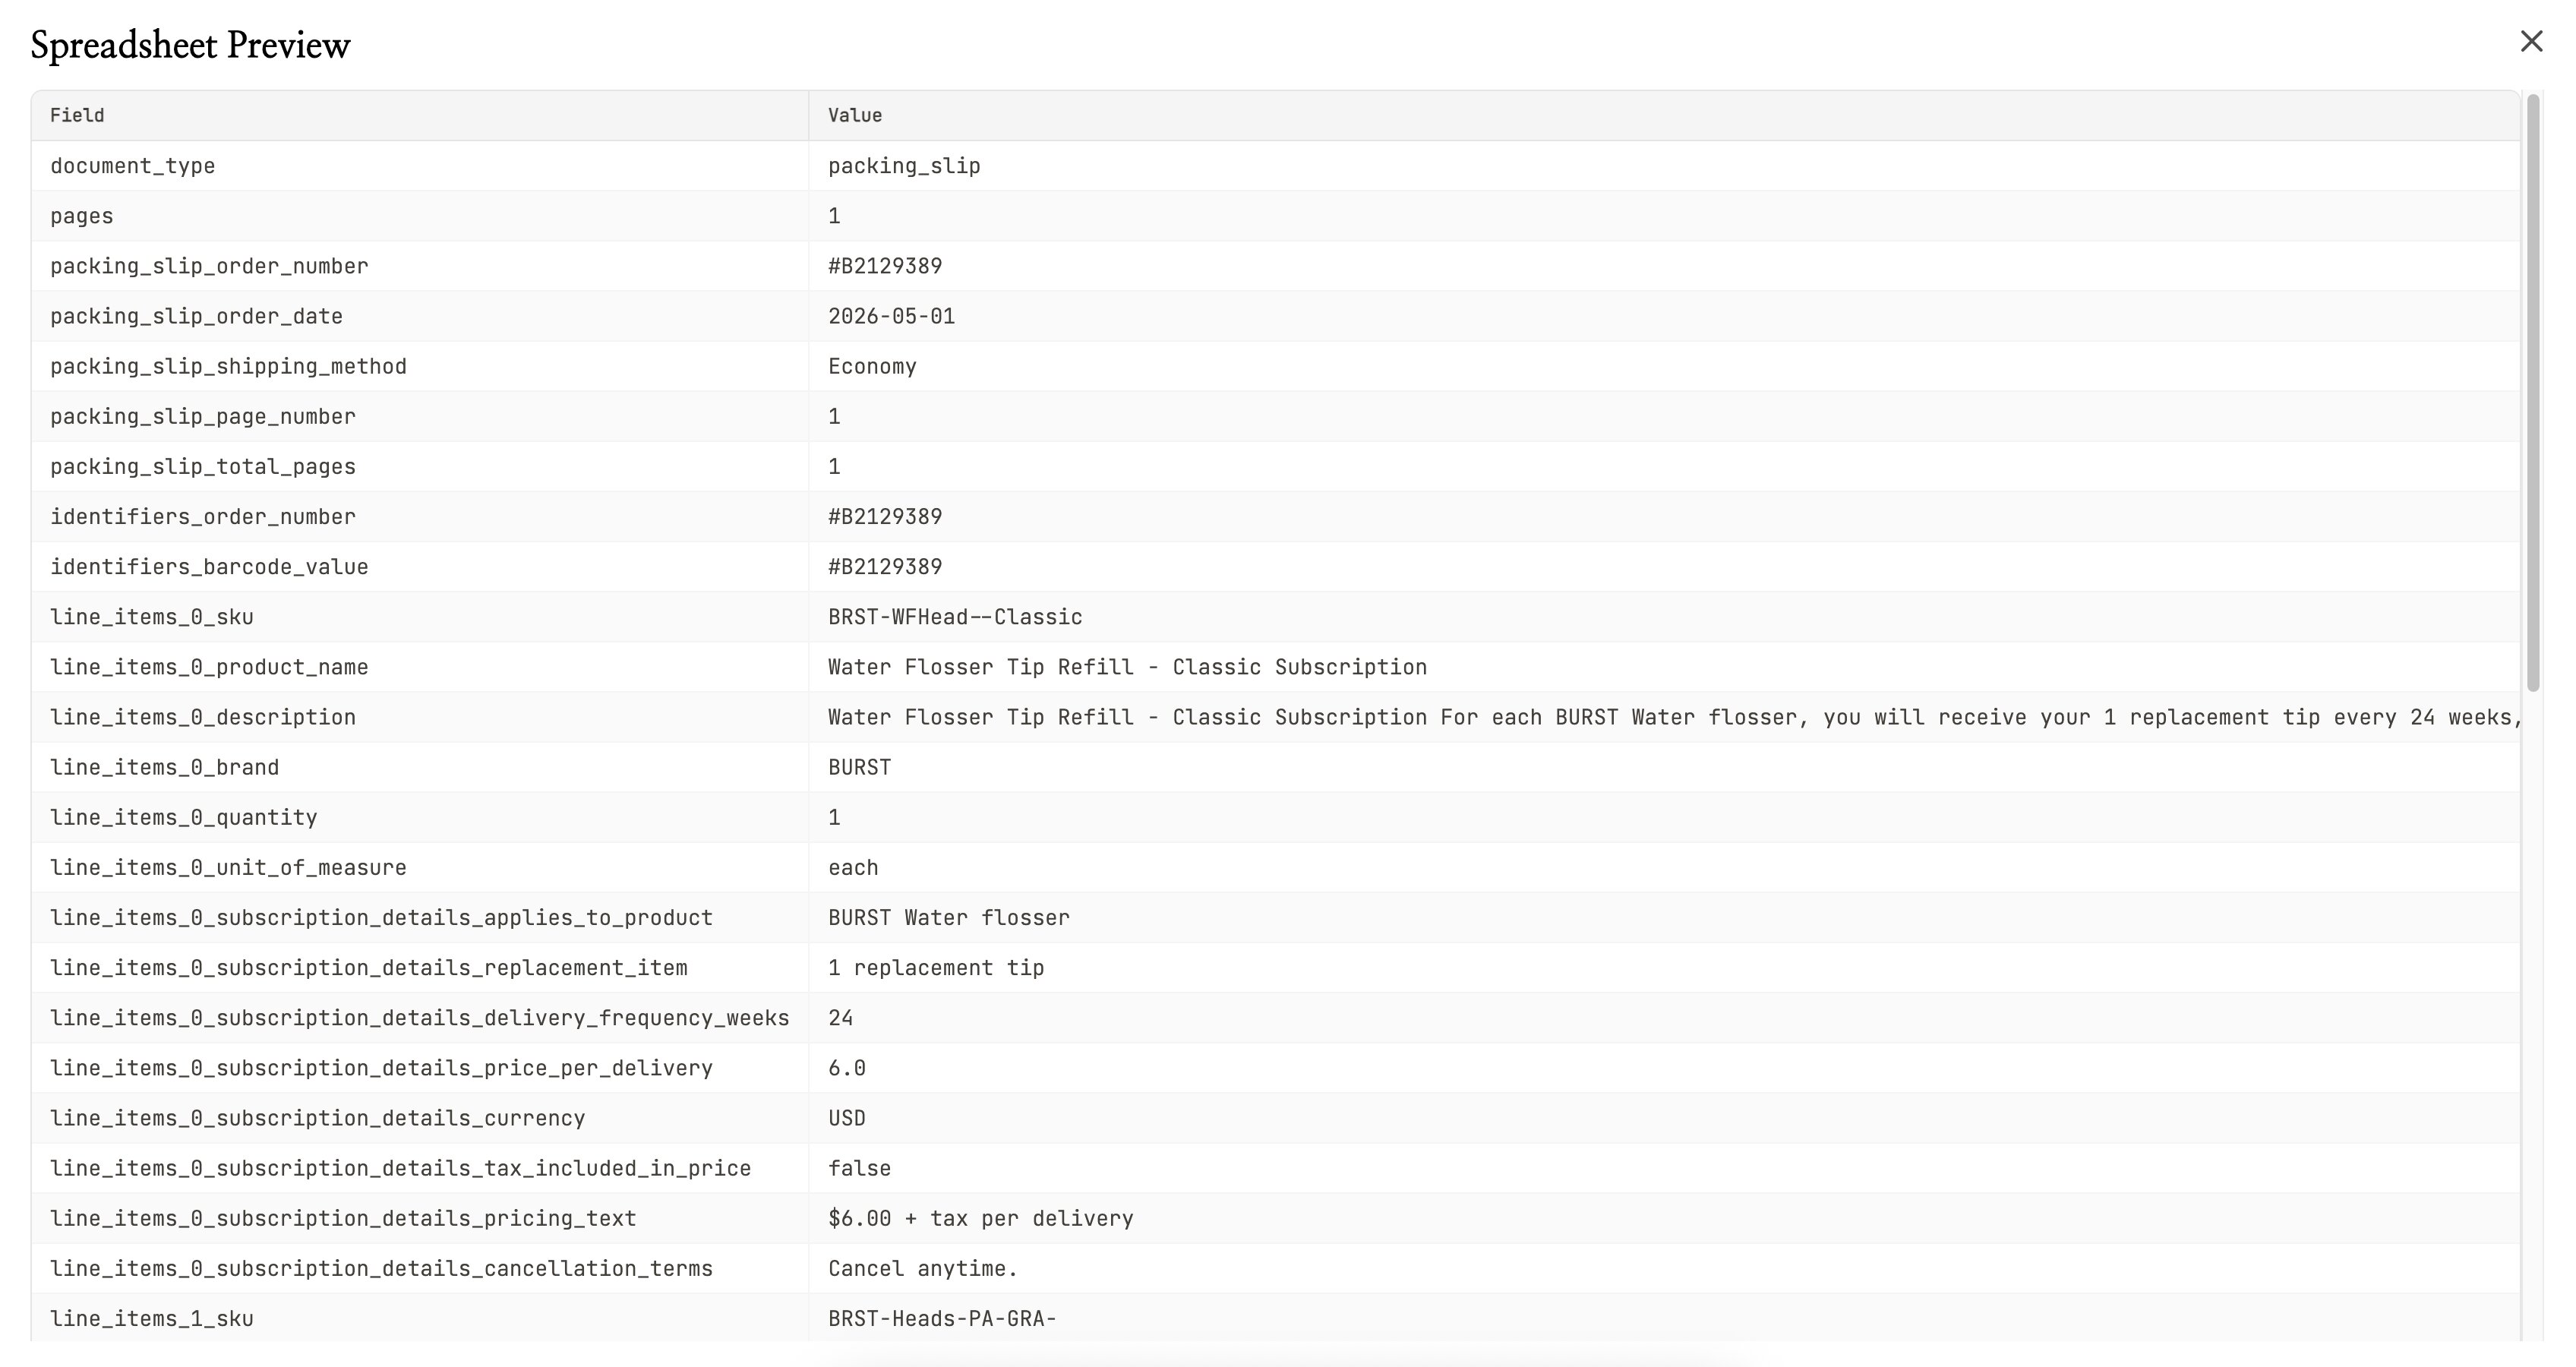Click the packing_slip_total_pages field cell

(x=420, y=466)
